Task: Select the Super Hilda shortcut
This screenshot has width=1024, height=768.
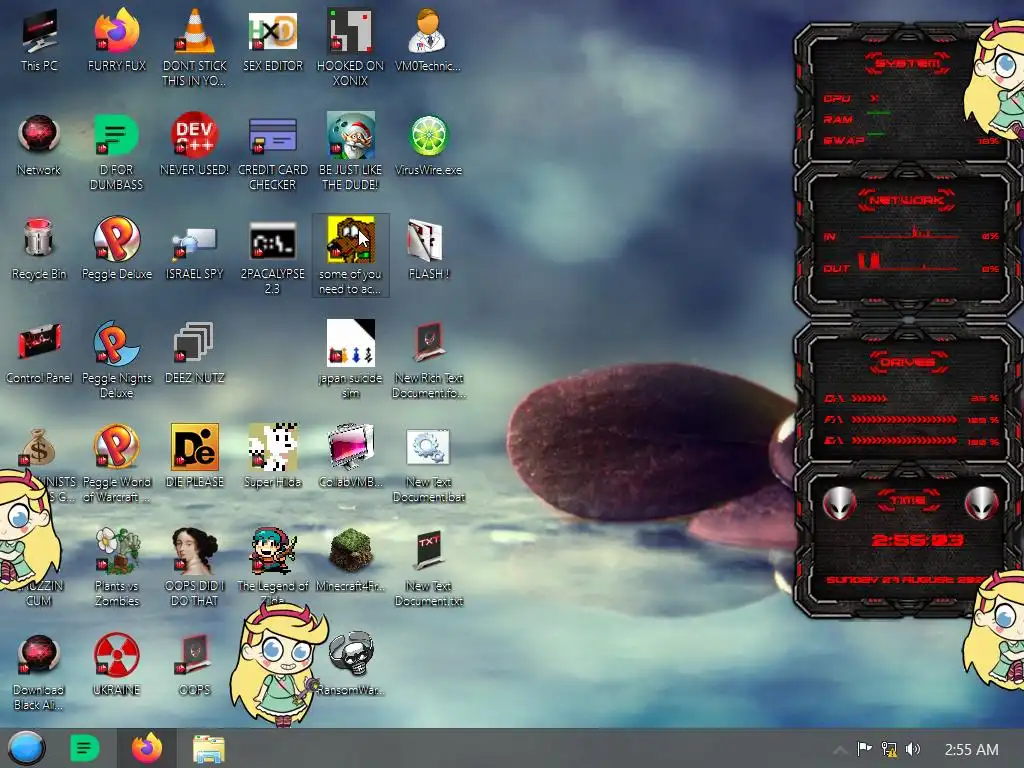Action: click(x=273, y=456)
